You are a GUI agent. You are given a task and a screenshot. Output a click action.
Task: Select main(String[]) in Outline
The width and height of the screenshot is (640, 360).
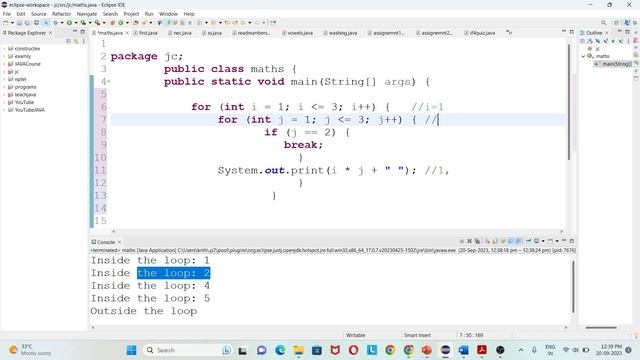(613, 64)
